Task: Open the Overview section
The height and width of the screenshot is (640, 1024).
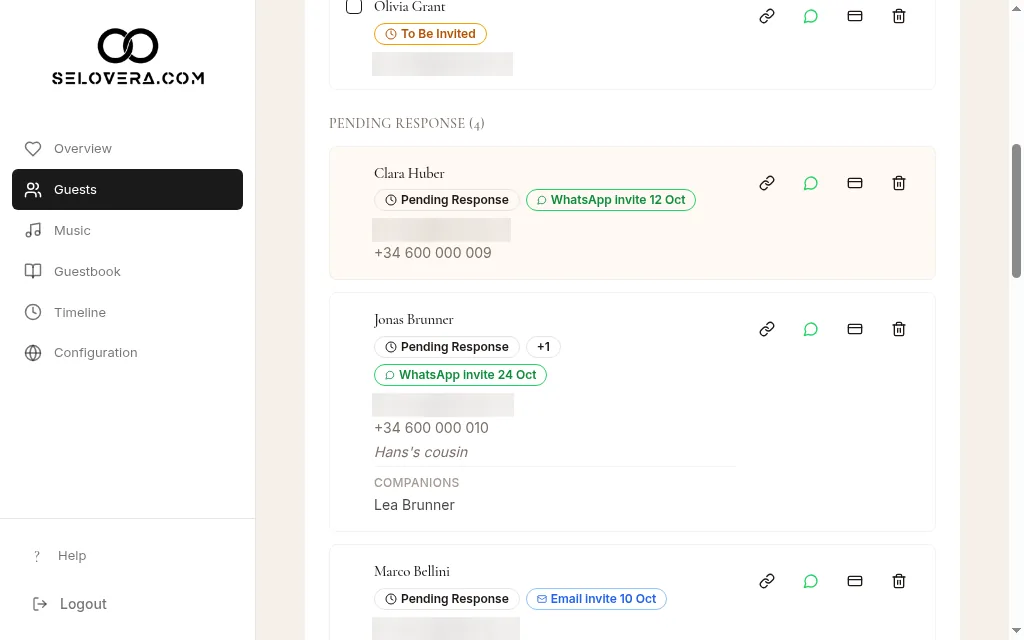Action: tap(127, 149)
